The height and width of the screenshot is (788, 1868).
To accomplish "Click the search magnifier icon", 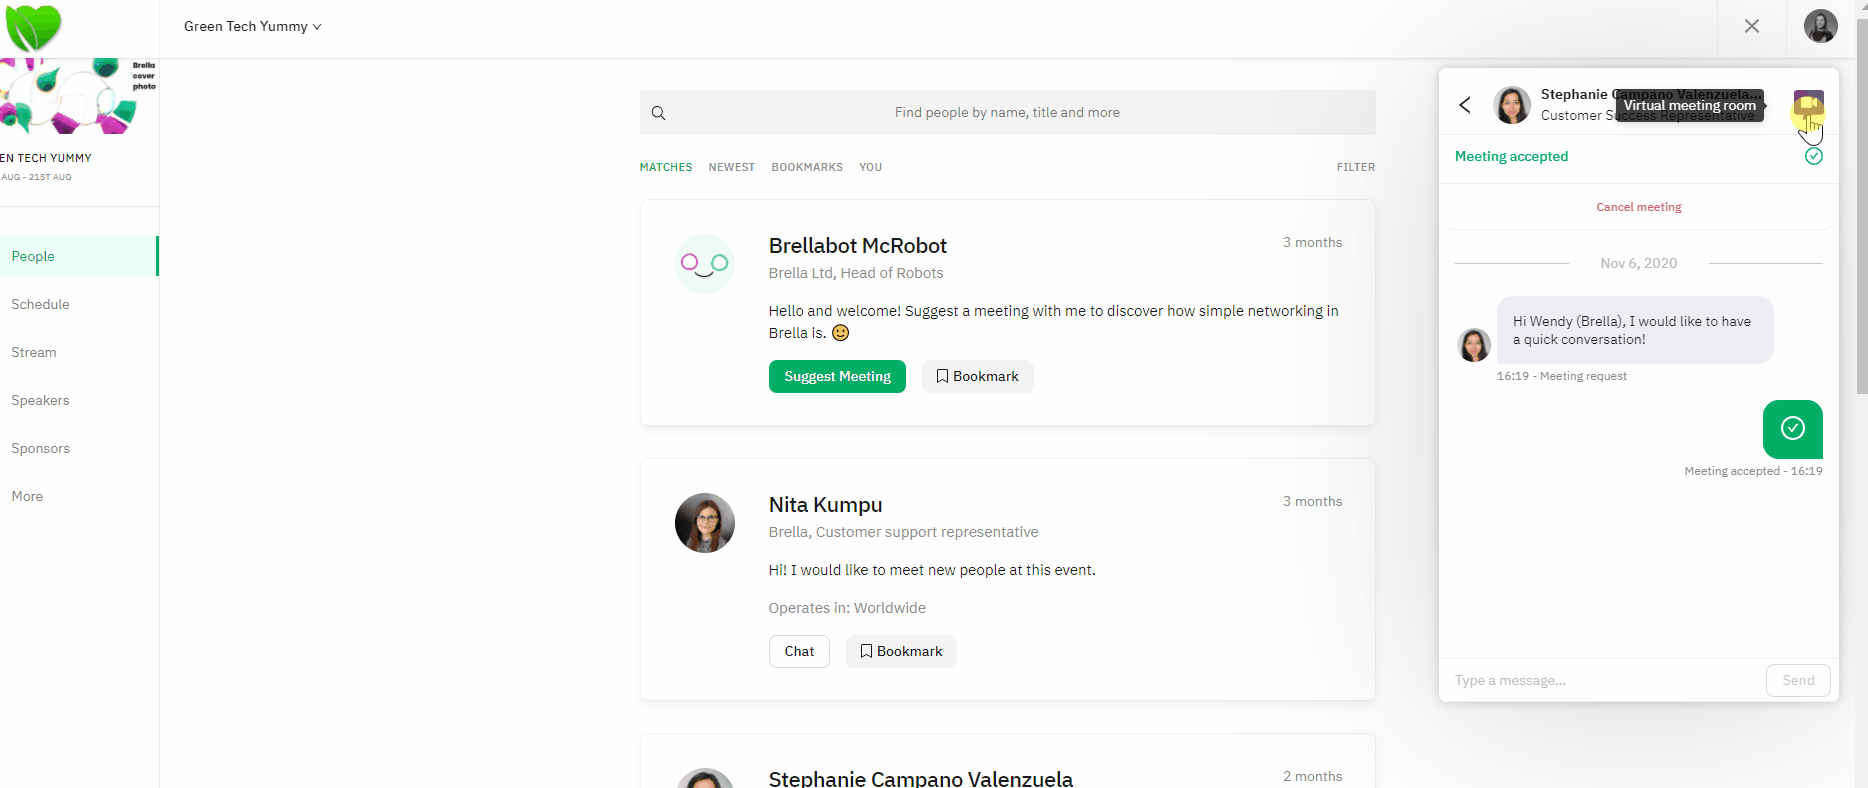I will [658, 113].
